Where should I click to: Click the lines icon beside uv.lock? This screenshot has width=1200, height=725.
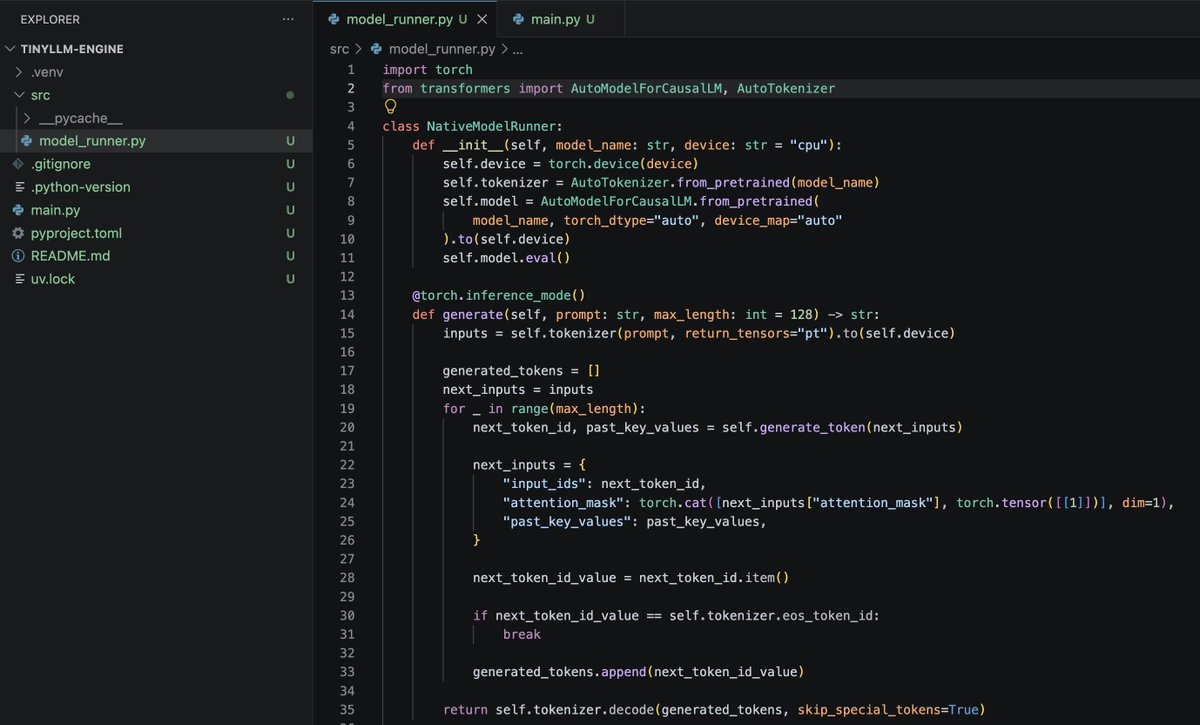[x=19, y=279]
